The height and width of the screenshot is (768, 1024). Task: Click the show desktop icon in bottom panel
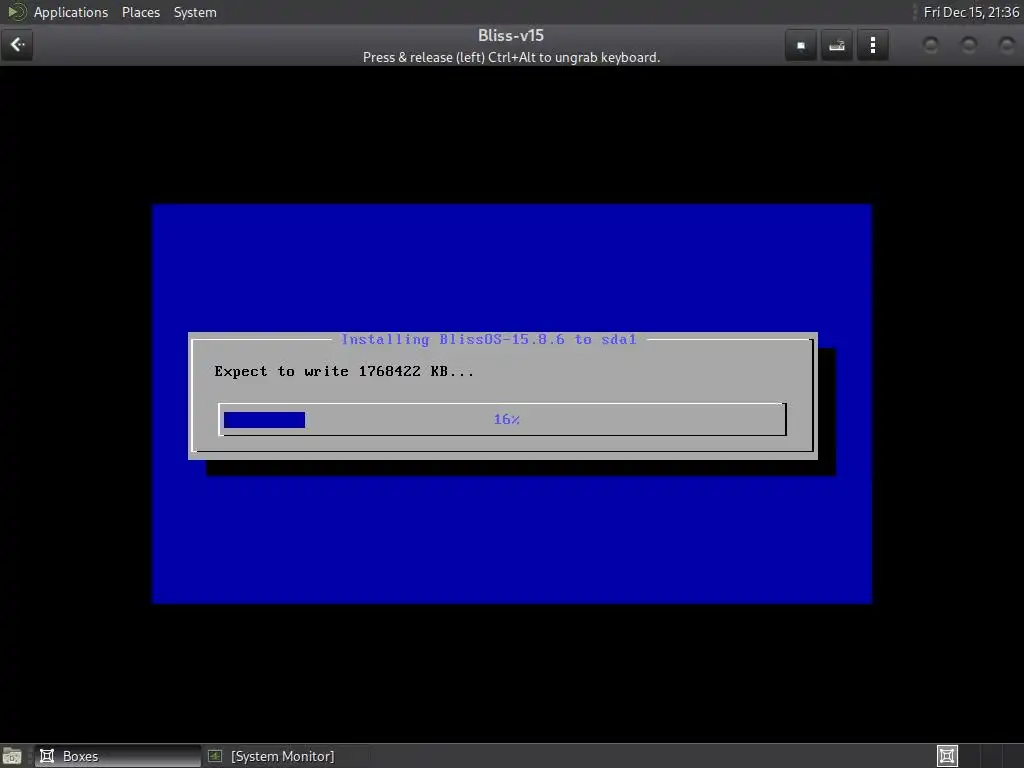[x=12, y=756]
